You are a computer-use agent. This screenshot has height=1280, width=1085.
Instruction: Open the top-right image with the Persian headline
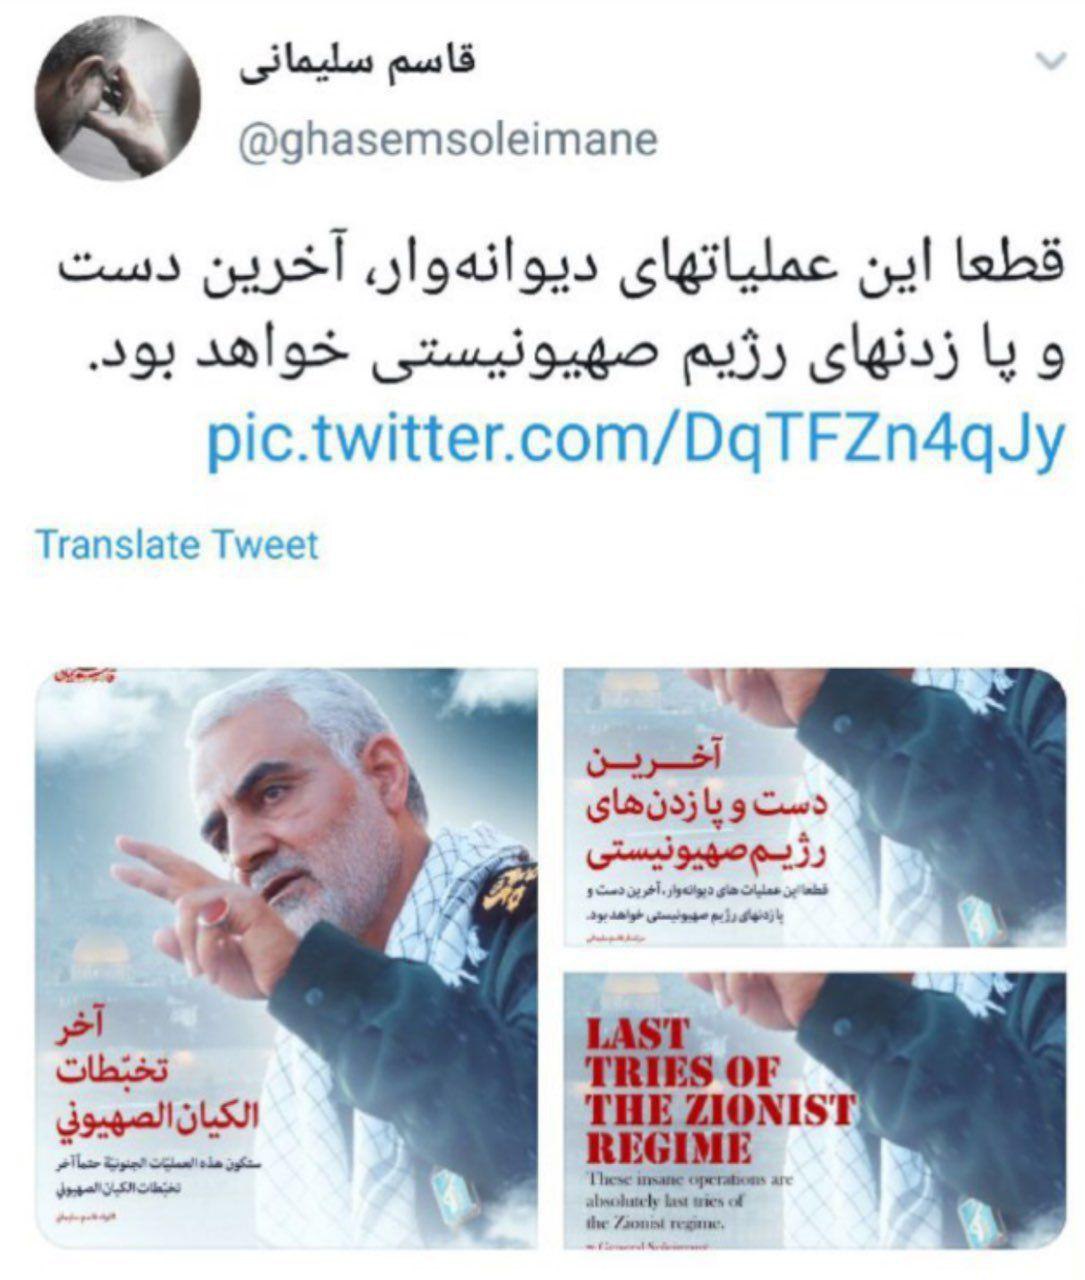pos(814,808)
